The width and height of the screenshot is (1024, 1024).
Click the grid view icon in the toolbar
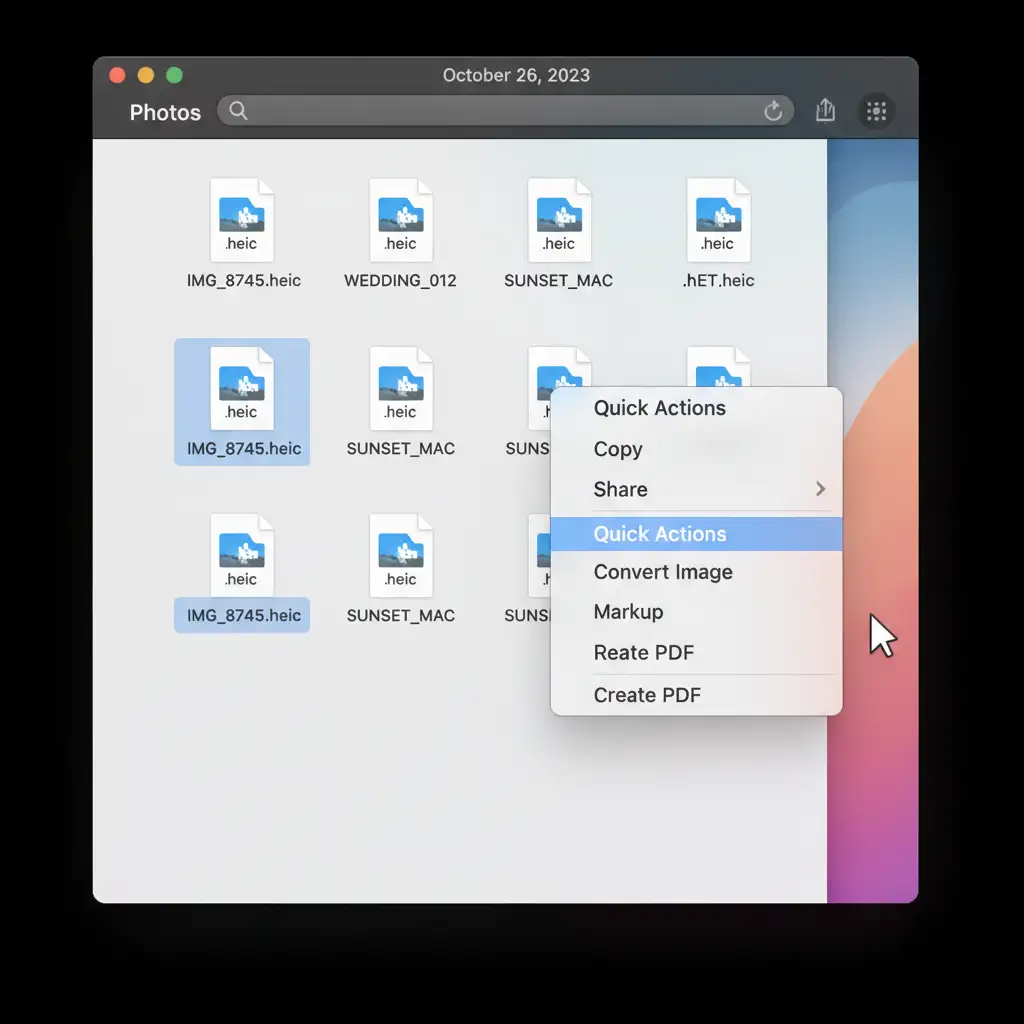pyautogui.click(x=877, y=112)
